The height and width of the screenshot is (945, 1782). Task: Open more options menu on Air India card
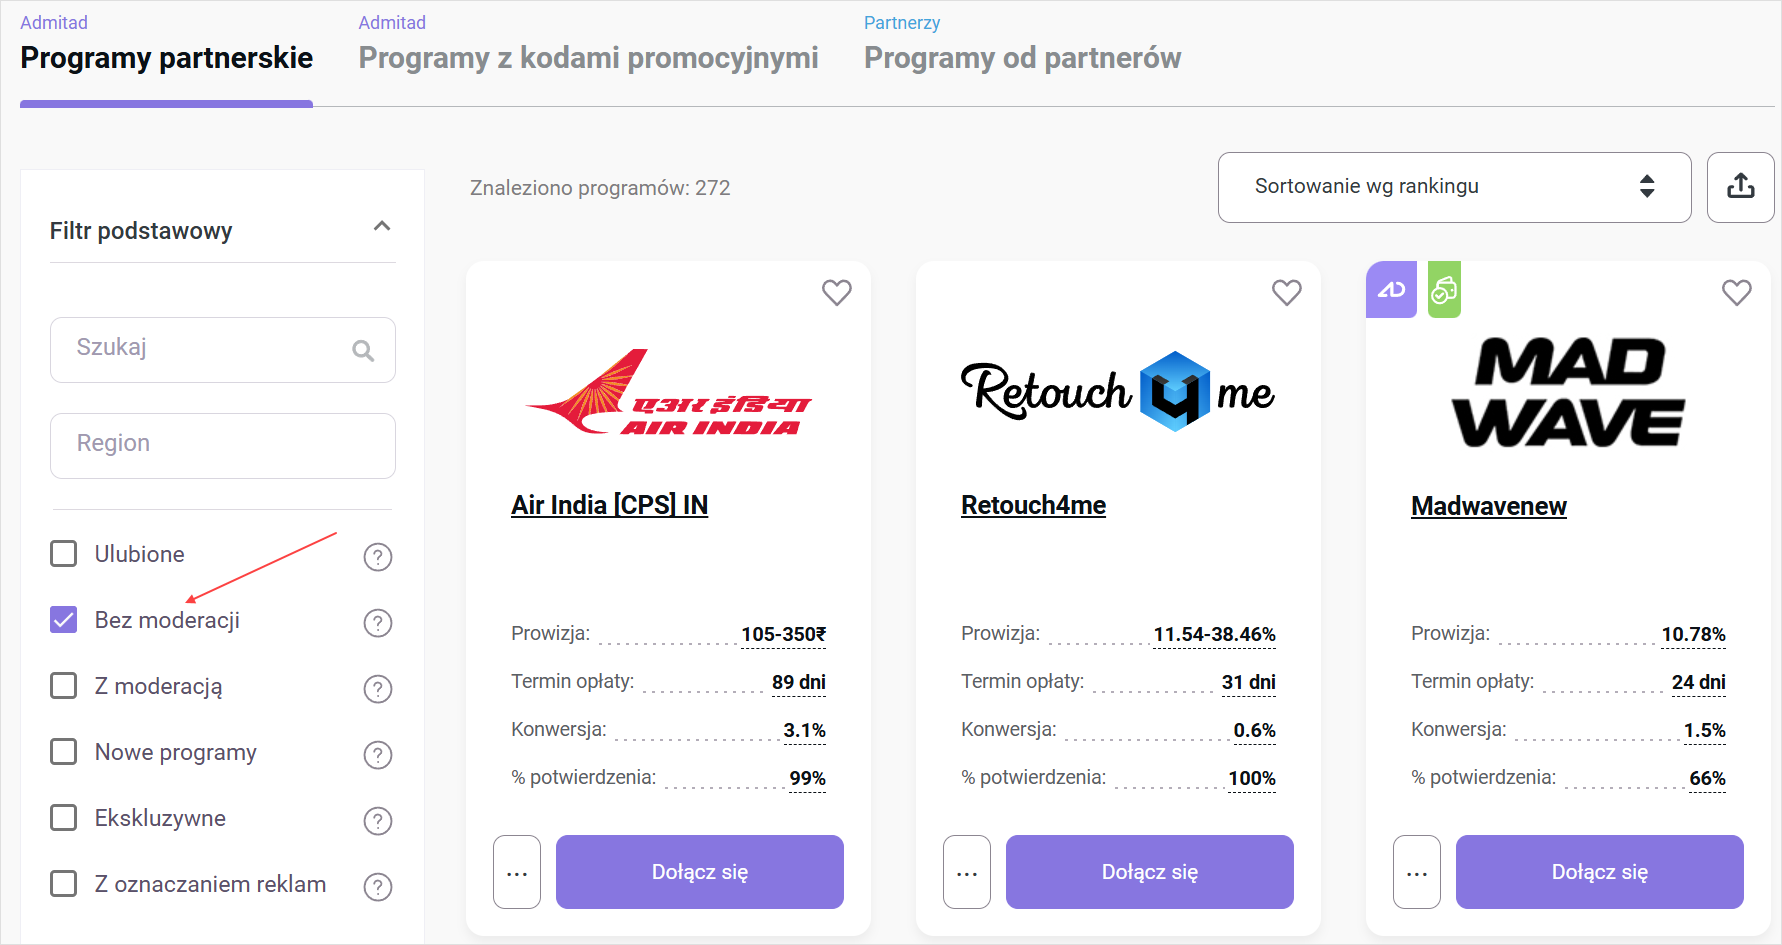point(517,872)
